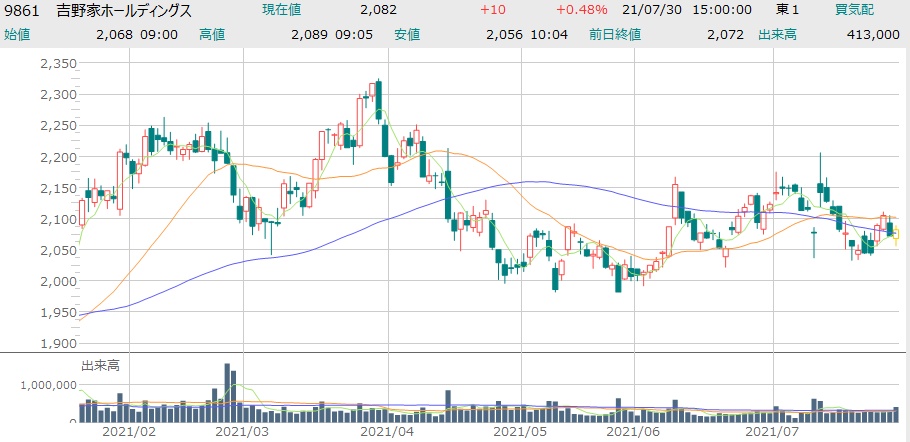Click the 安値 low price label

pyautogui.click(x=407, y=34)
